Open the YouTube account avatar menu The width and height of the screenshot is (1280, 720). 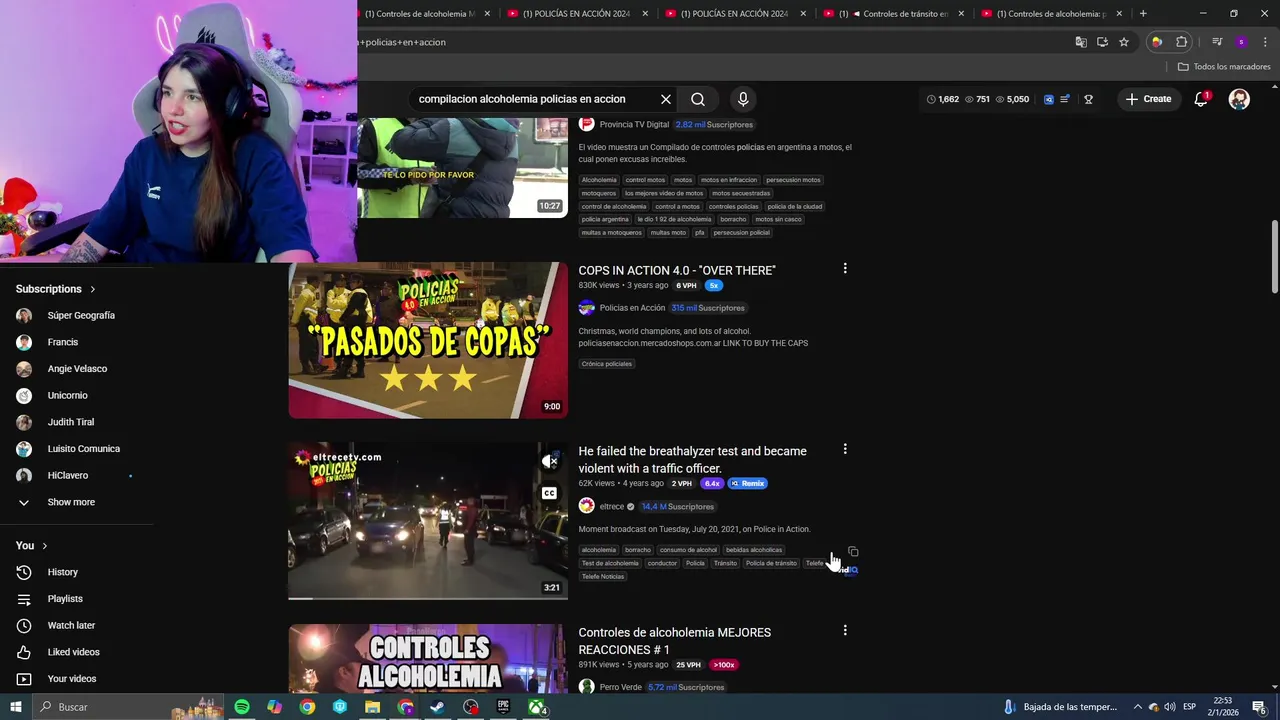point(1239,99)
